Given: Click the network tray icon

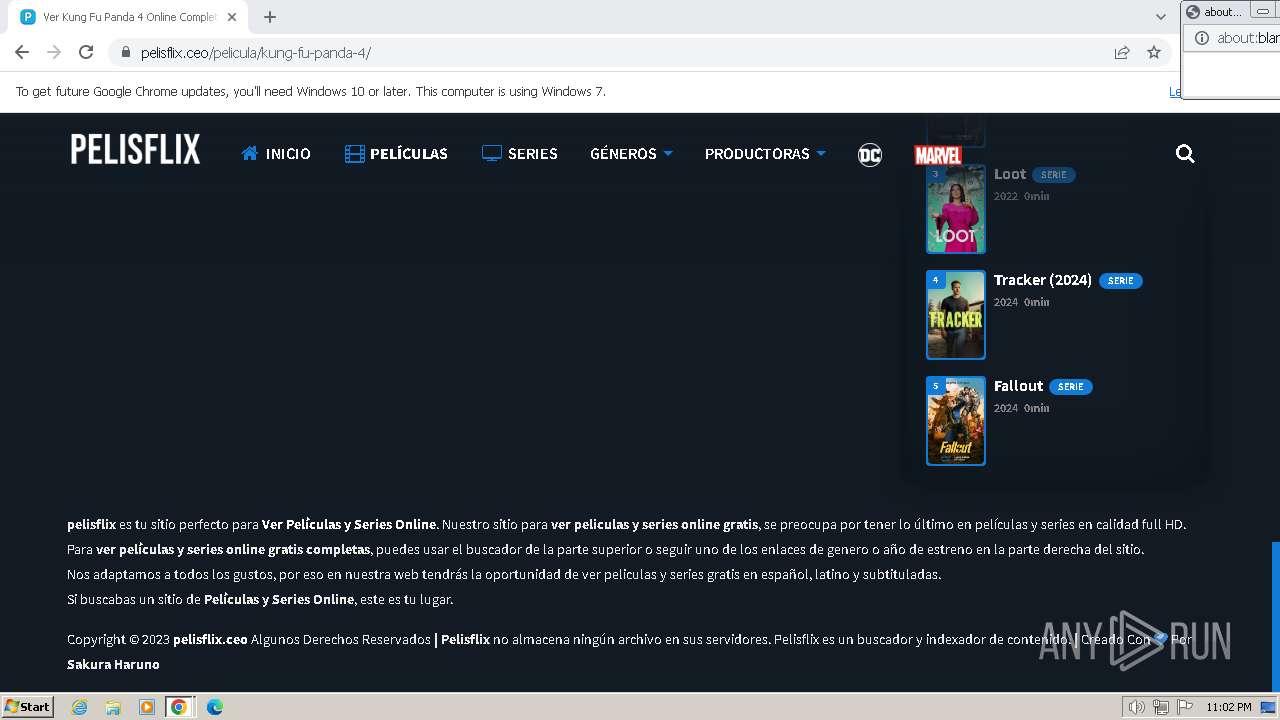Looking at the screenshot, I should [1161, 707].
